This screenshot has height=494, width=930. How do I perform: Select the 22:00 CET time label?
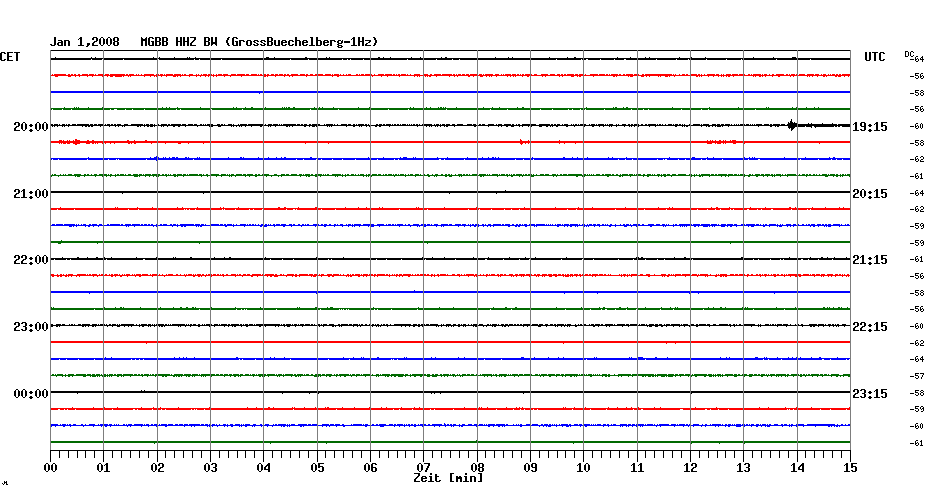31,260
